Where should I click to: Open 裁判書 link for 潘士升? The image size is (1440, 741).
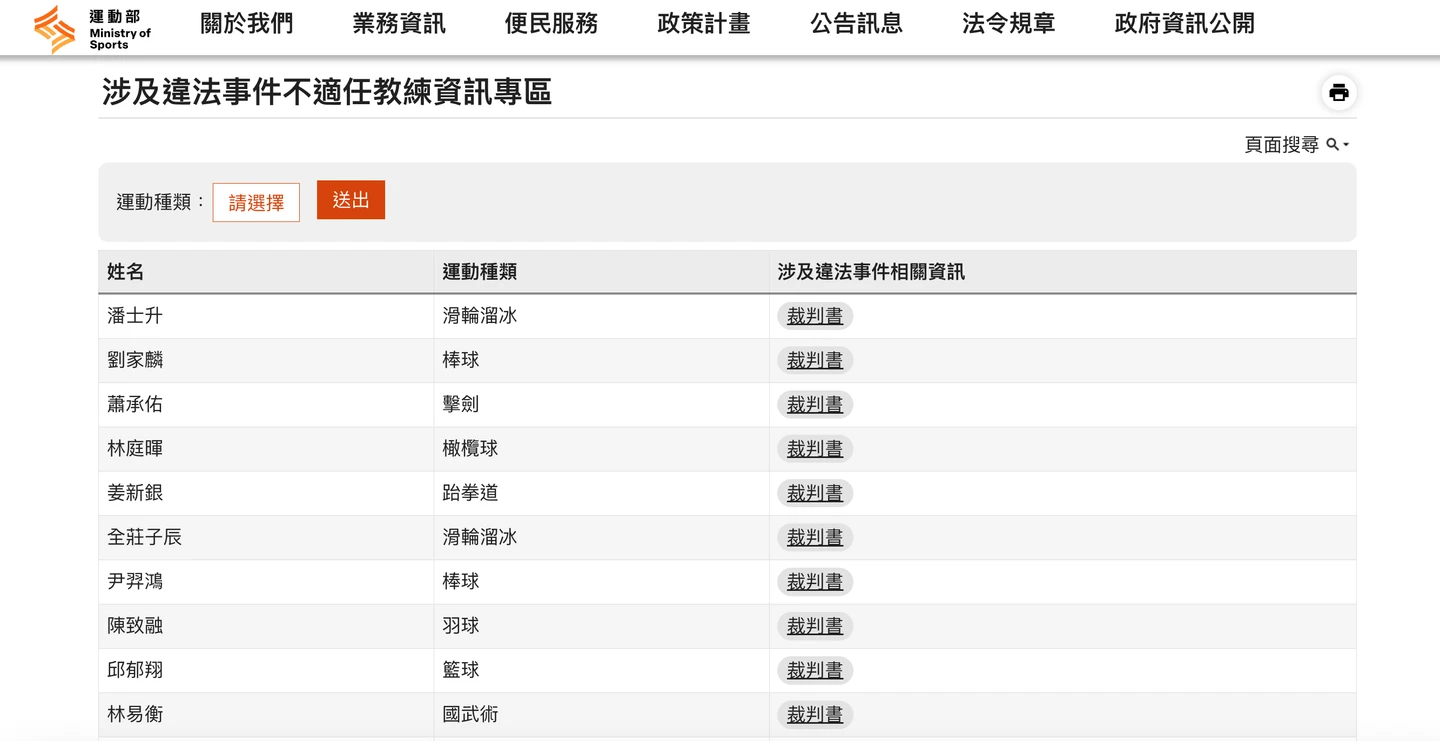pos(815,316)
